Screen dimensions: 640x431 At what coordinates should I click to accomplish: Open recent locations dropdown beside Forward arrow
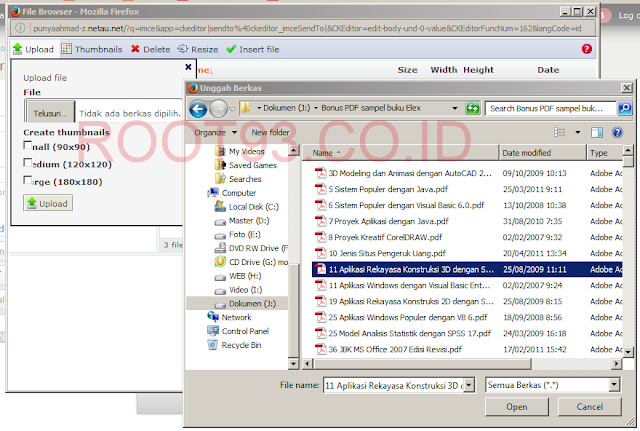232,109
